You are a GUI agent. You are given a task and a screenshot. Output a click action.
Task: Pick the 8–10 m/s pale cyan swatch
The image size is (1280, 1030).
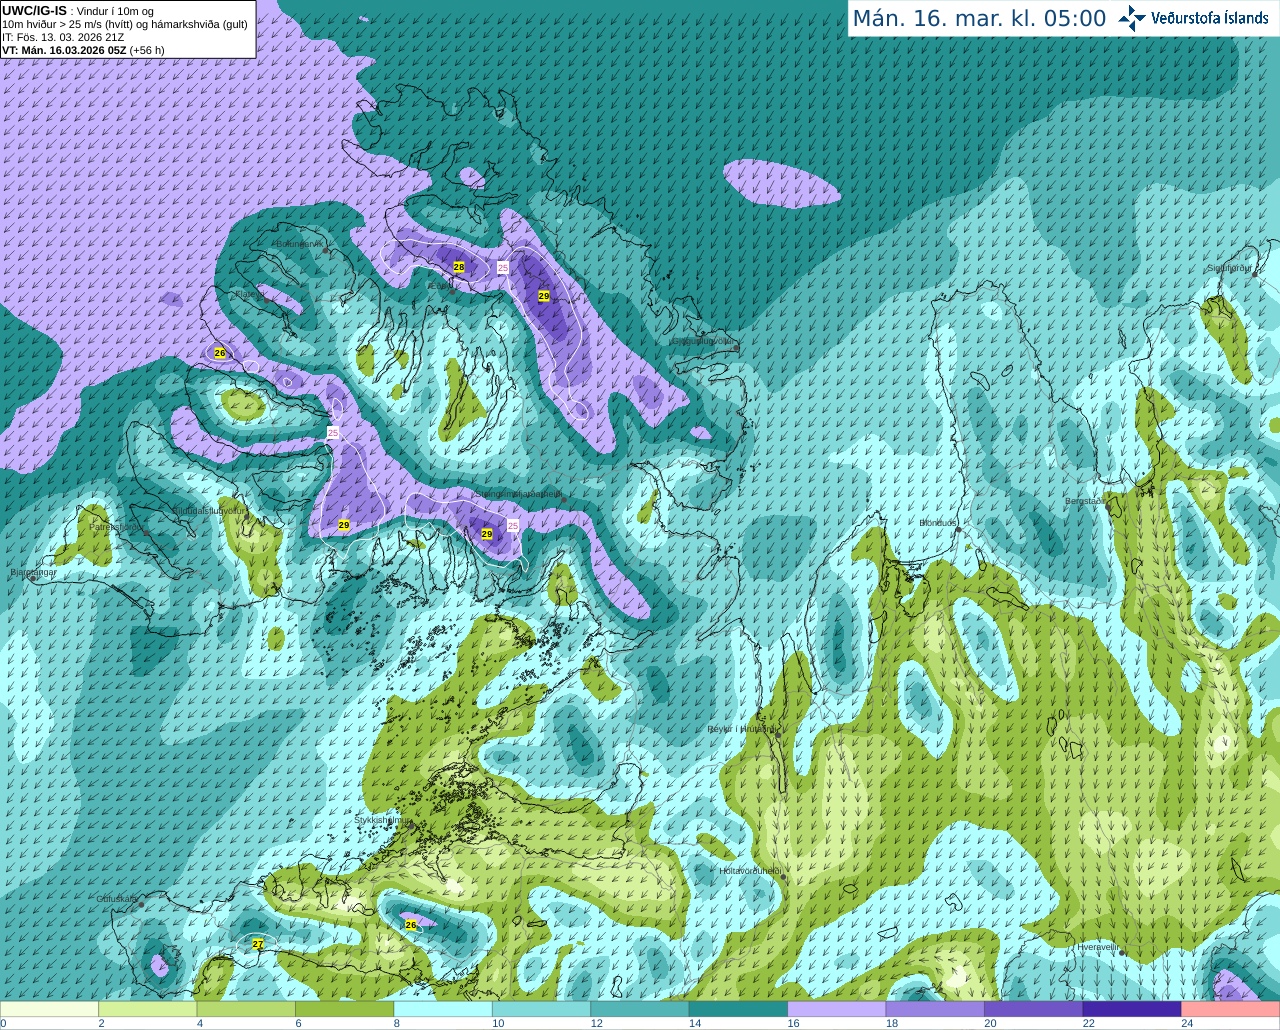click(443, 1009)
